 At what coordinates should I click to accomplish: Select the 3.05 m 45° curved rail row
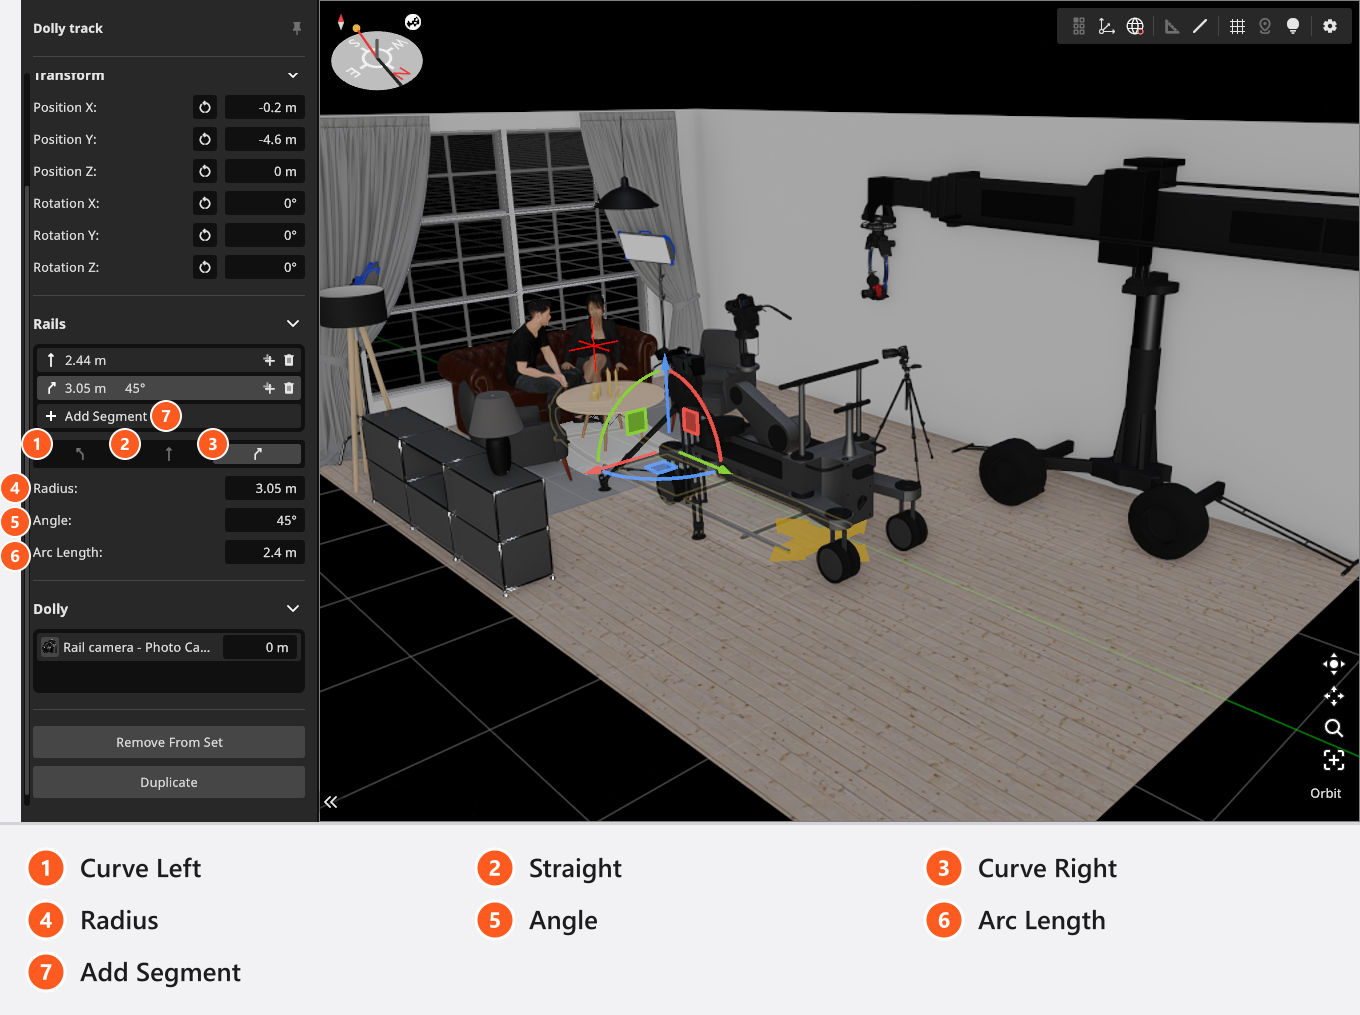[169, 388]
